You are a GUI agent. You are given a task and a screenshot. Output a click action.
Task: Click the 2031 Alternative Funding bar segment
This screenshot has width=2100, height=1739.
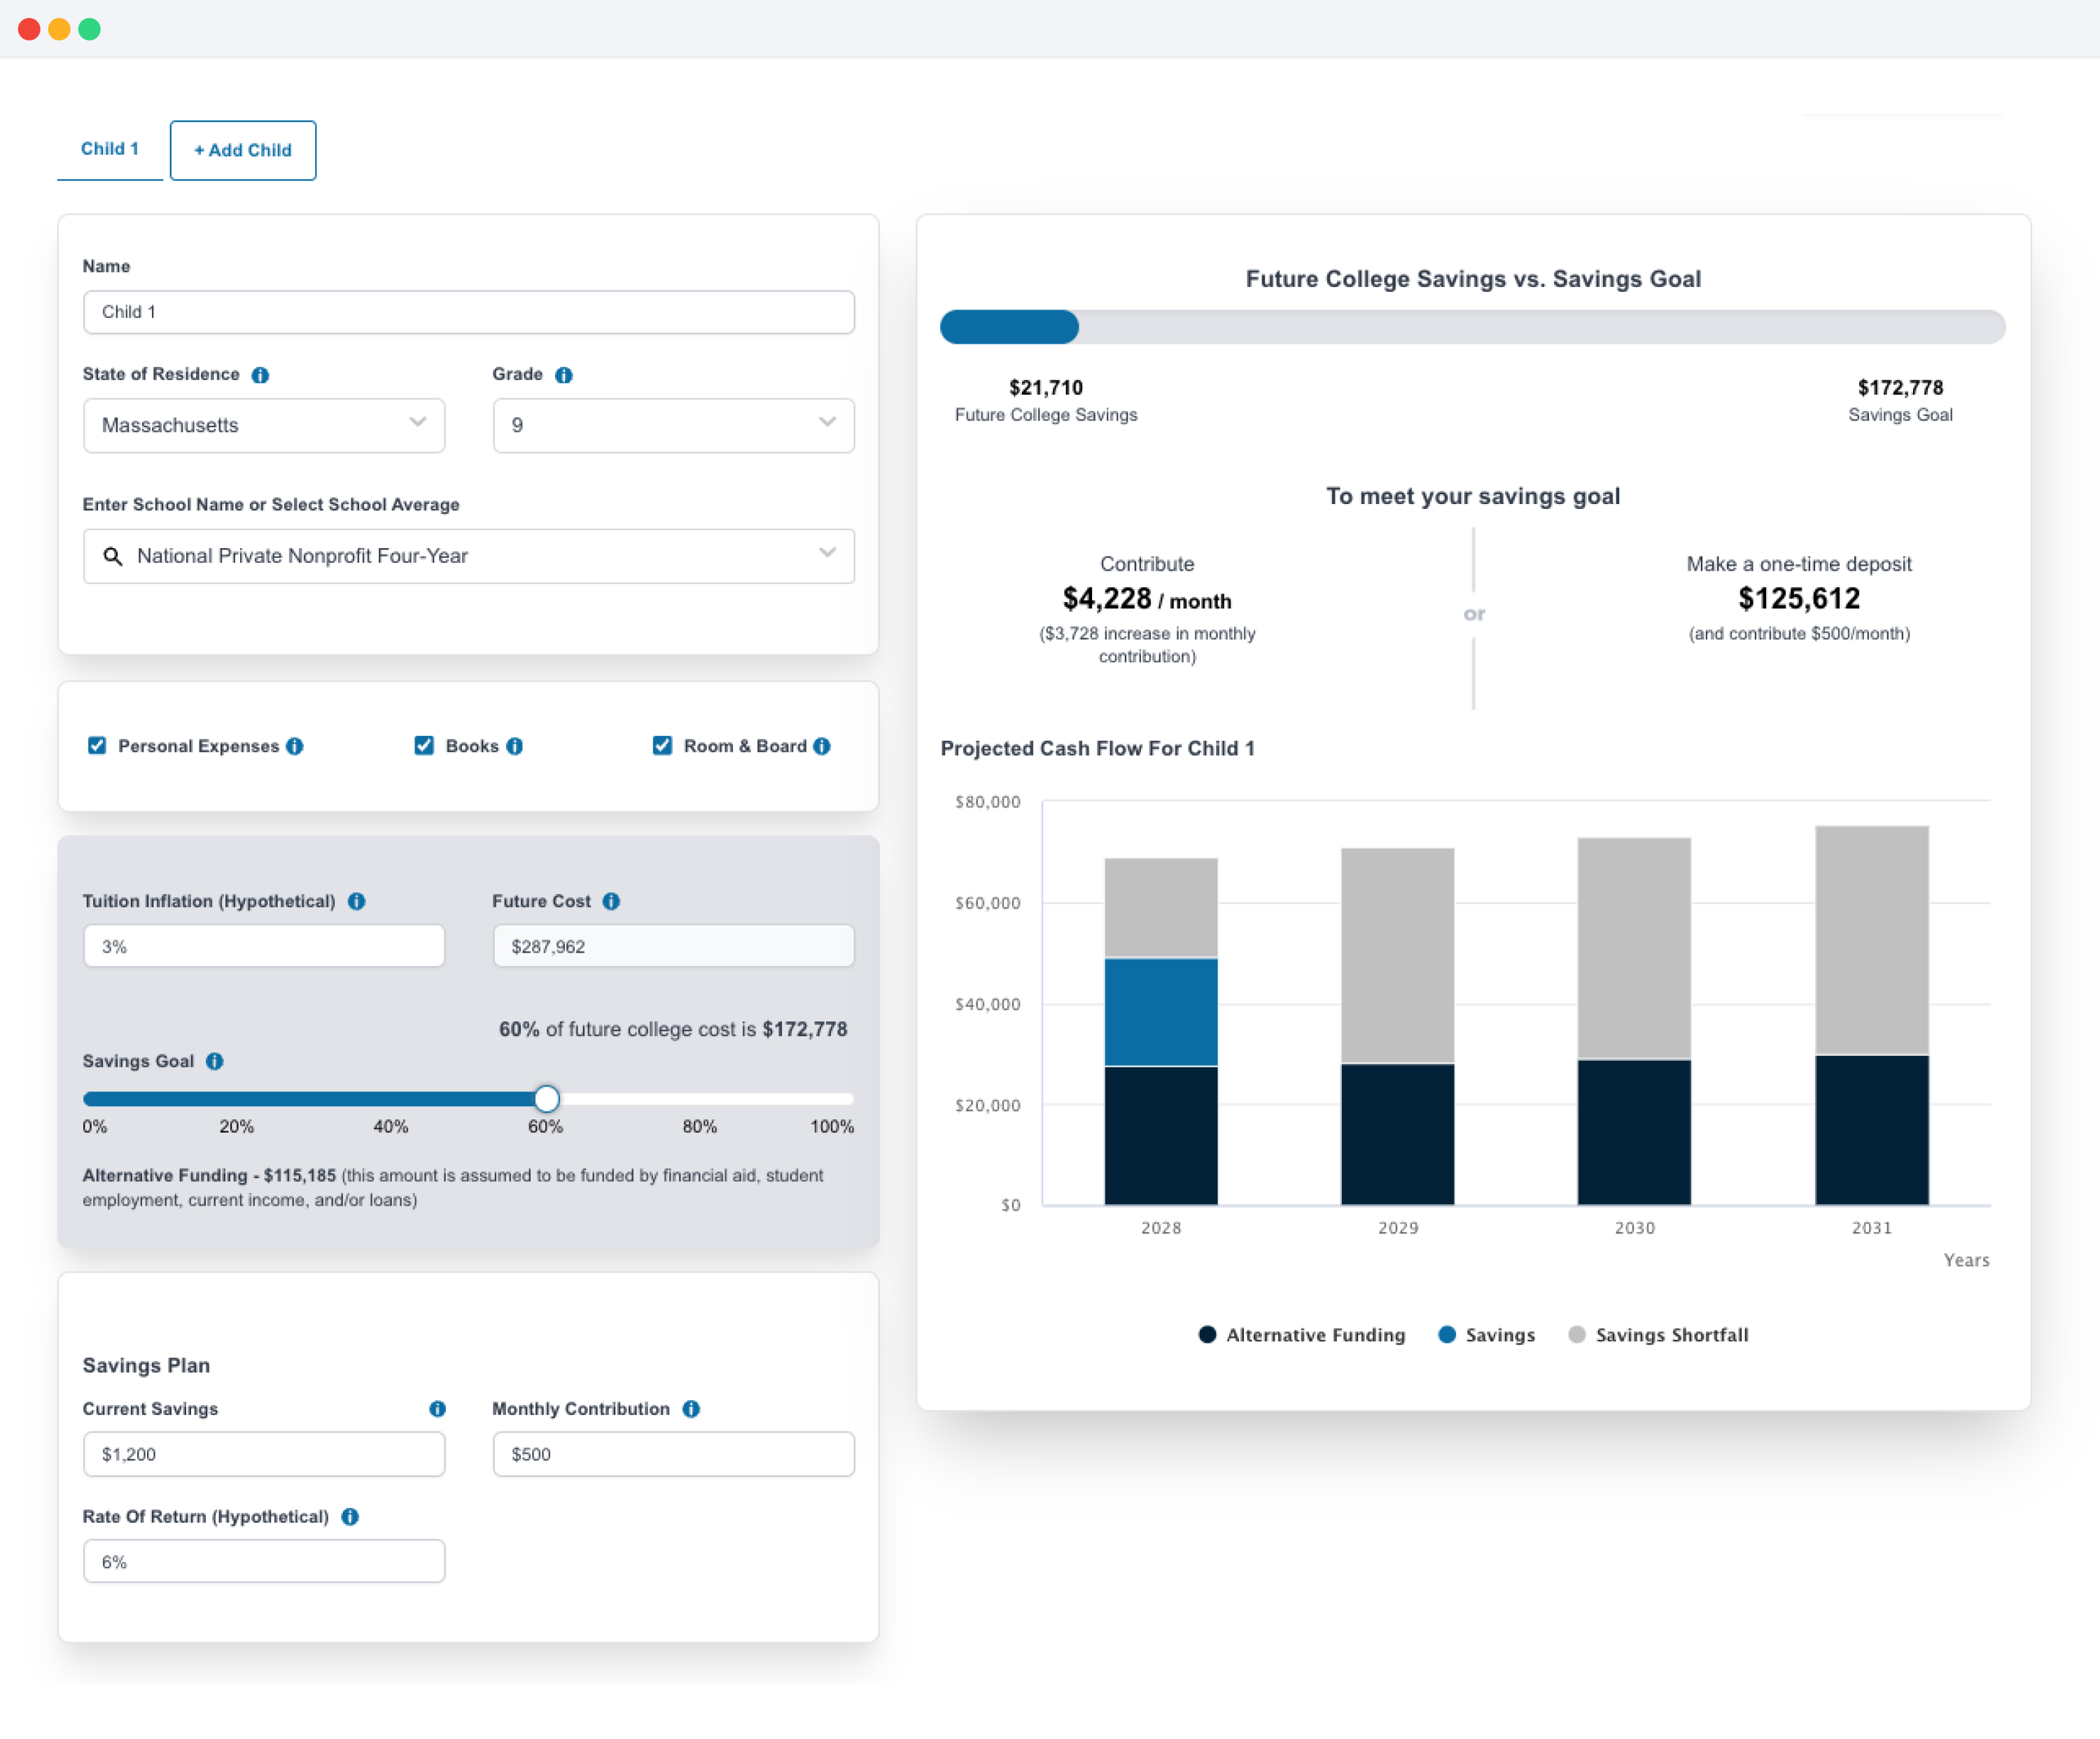(1872, 1130)
